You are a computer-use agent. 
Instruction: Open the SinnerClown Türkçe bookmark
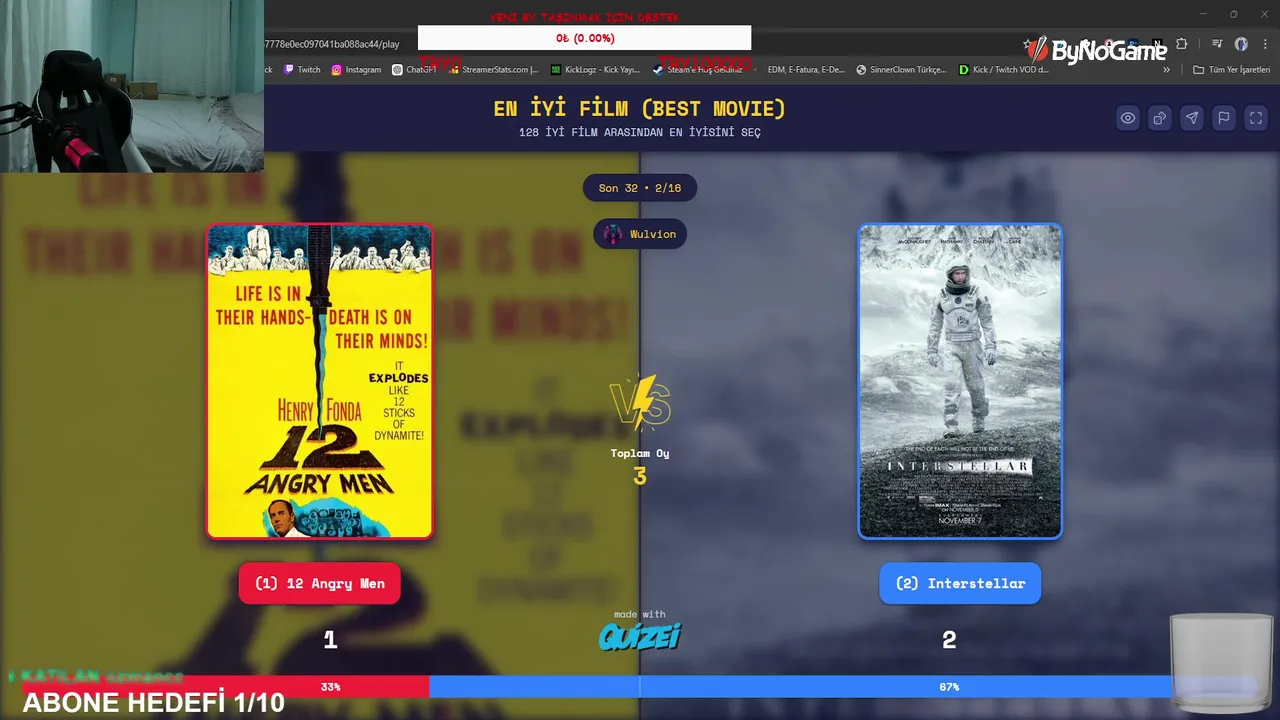[901, 70]
